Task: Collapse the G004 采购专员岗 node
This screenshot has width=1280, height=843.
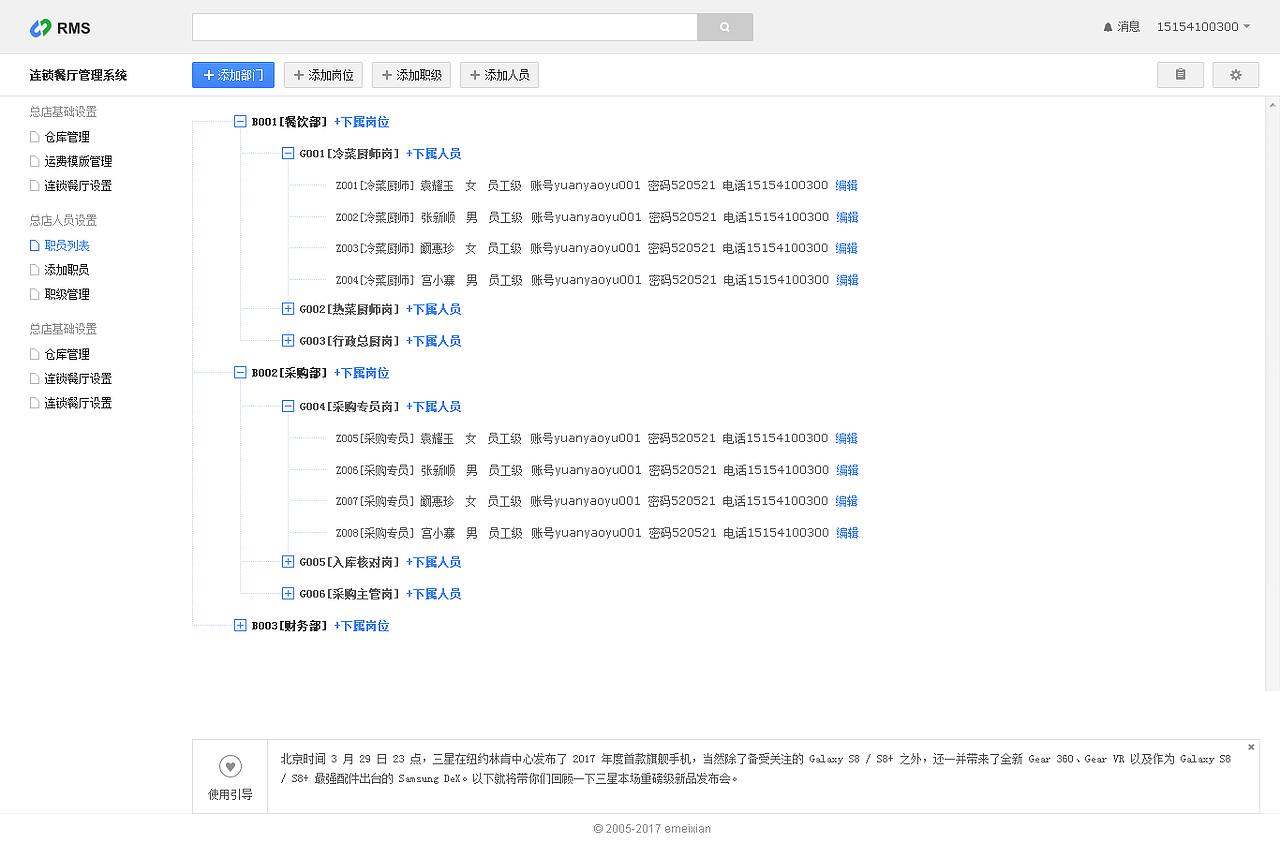Action: [x=288, y=407]
